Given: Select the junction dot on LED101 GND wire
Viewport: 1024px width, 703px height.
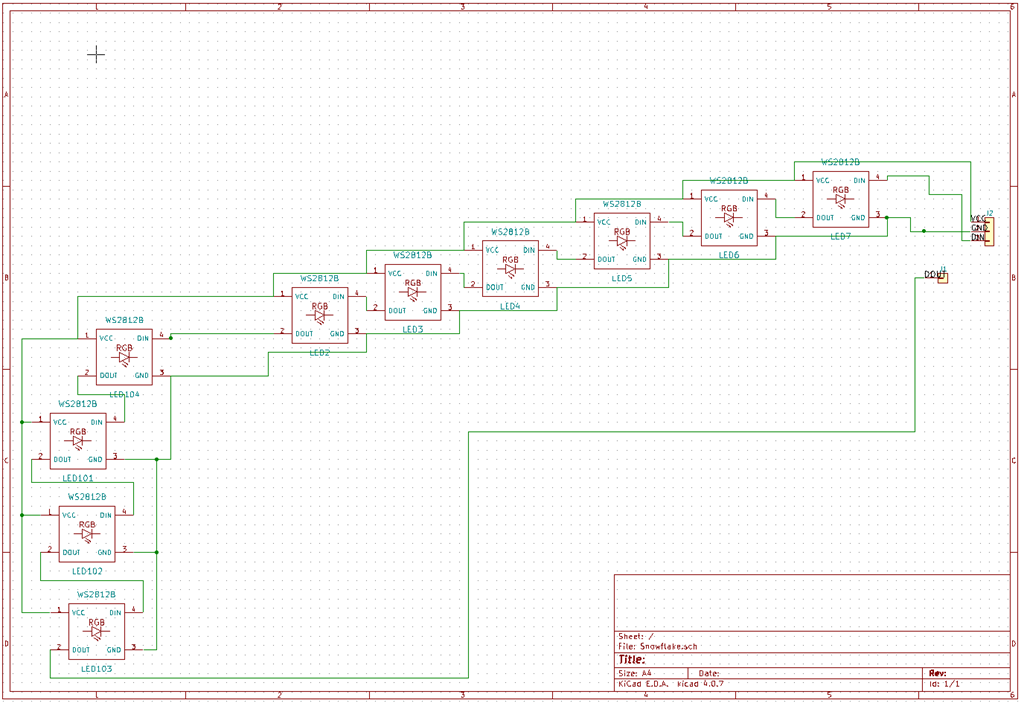Looking at the screenshot, I should click(157, 459).
